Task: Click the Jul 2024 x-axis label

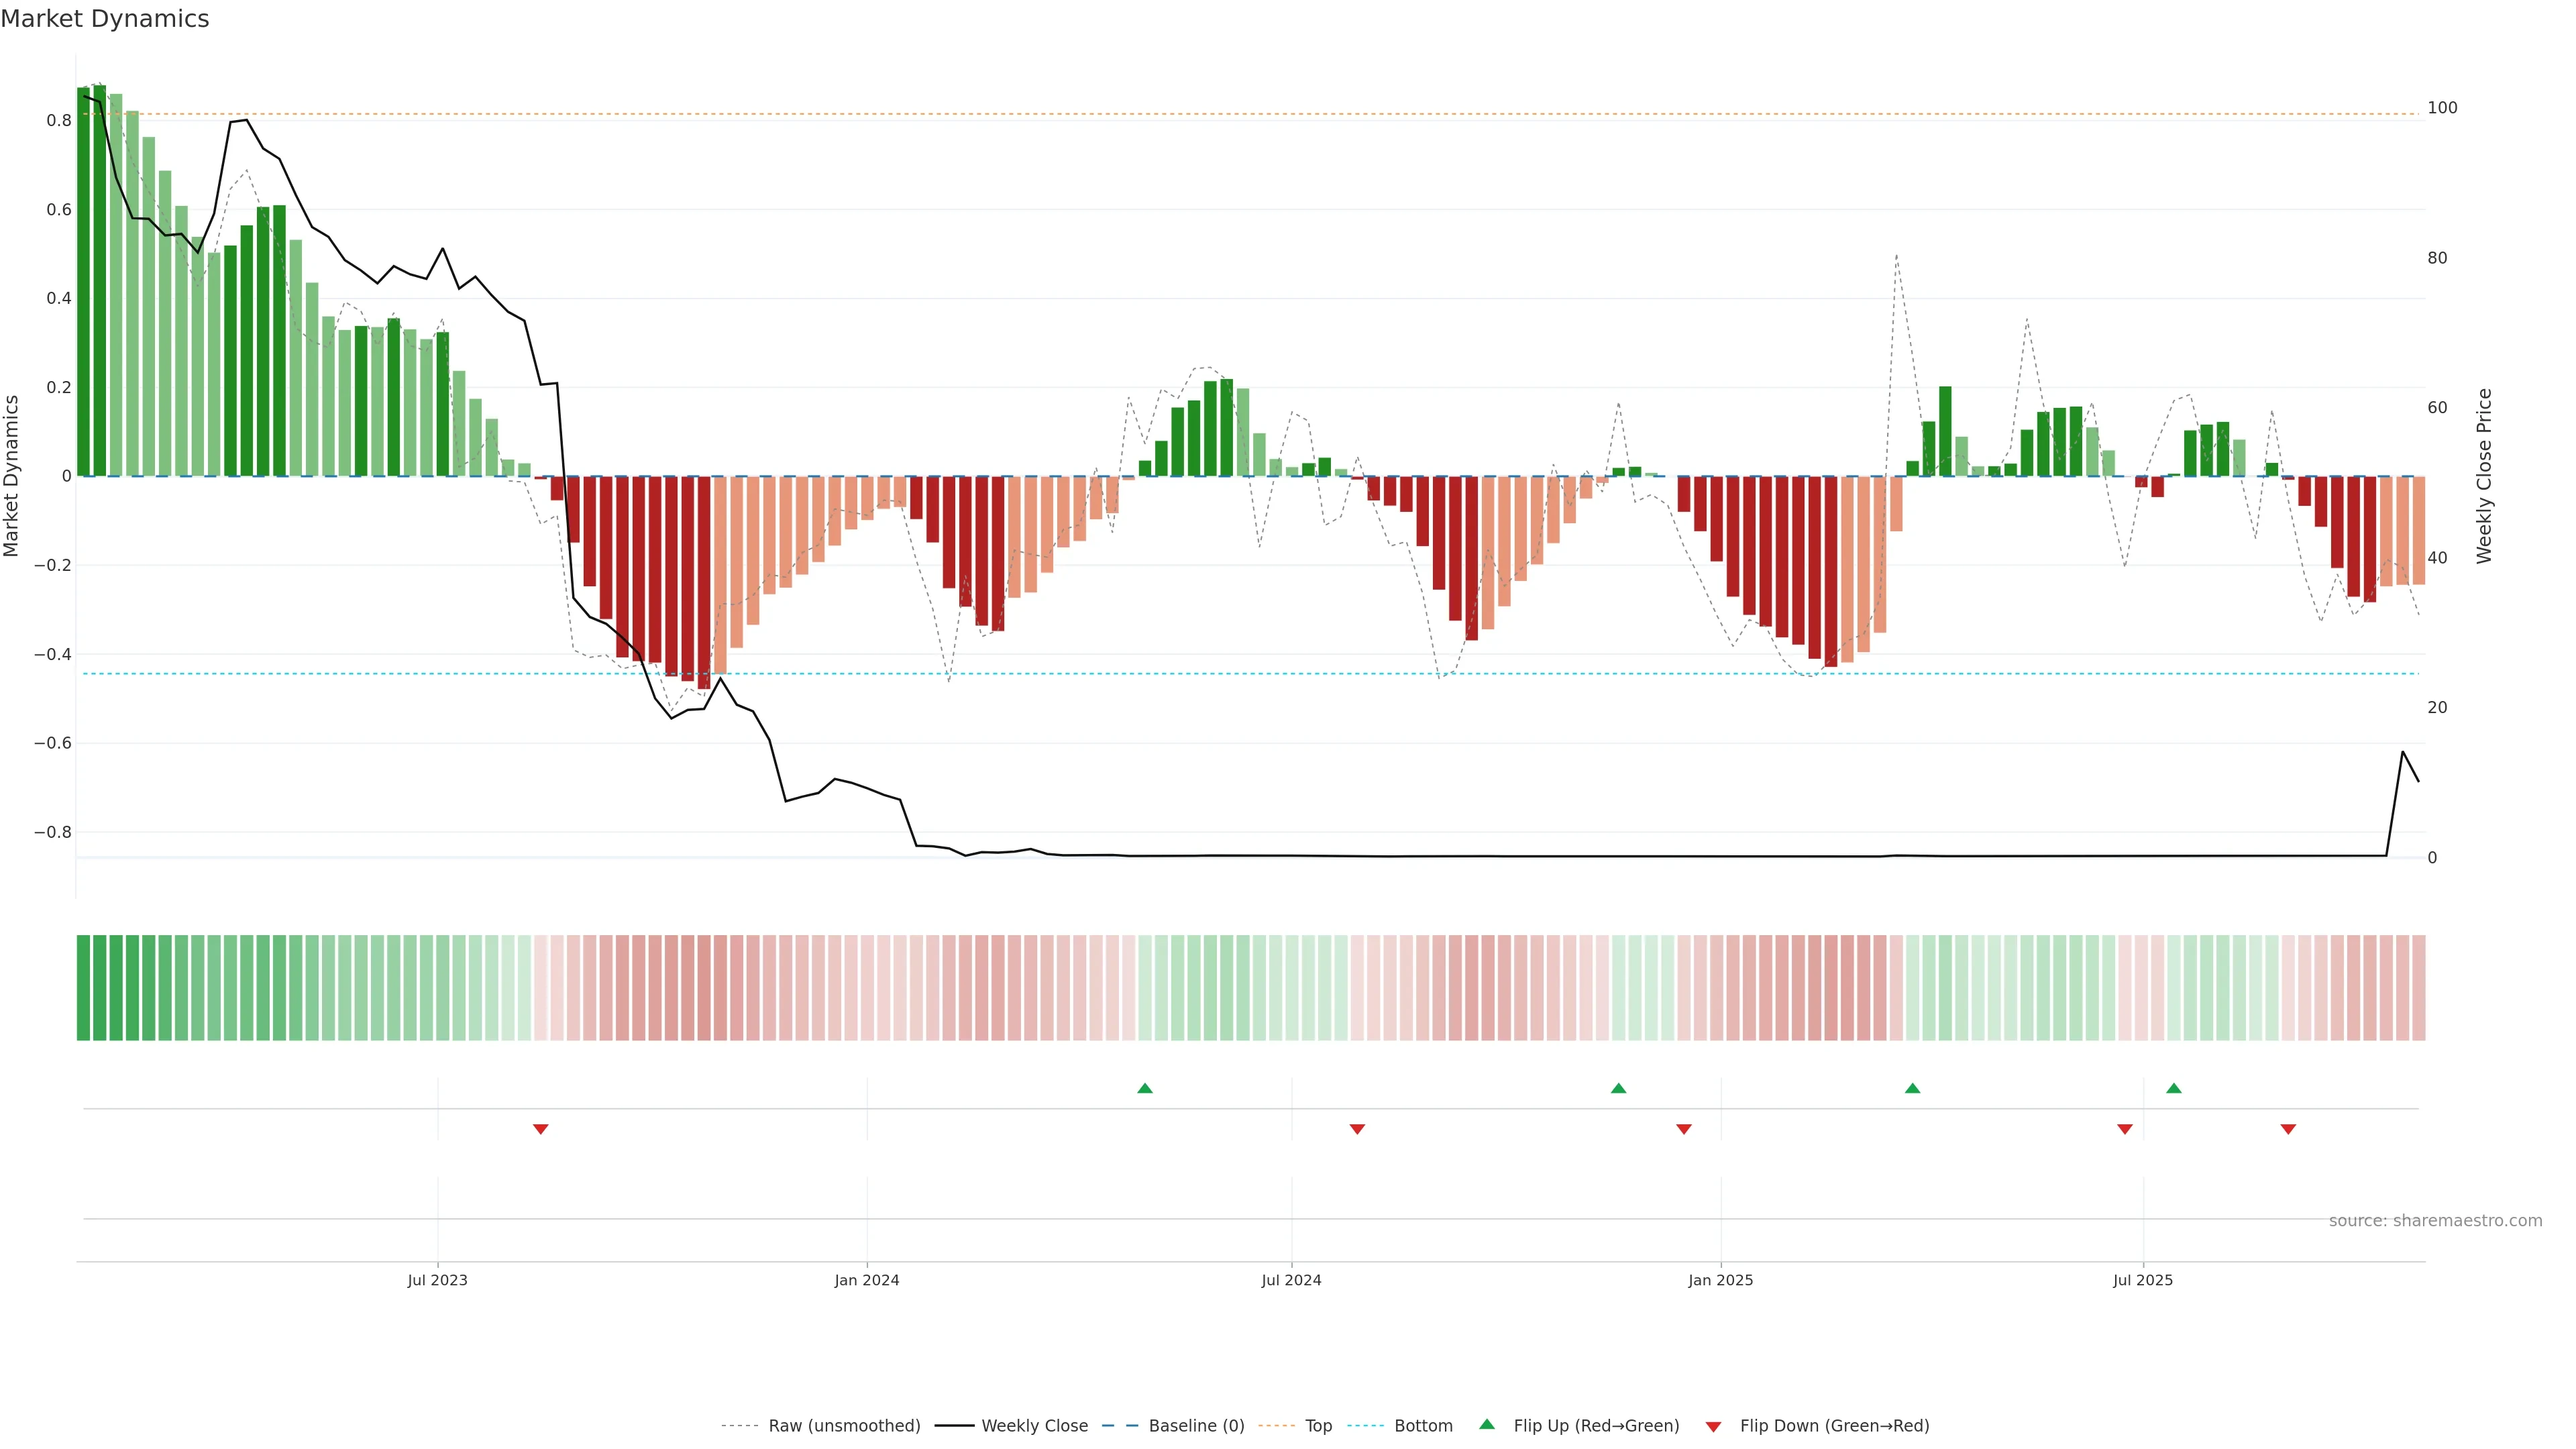Action: pyautogui.click(x=1291, y=1280)
